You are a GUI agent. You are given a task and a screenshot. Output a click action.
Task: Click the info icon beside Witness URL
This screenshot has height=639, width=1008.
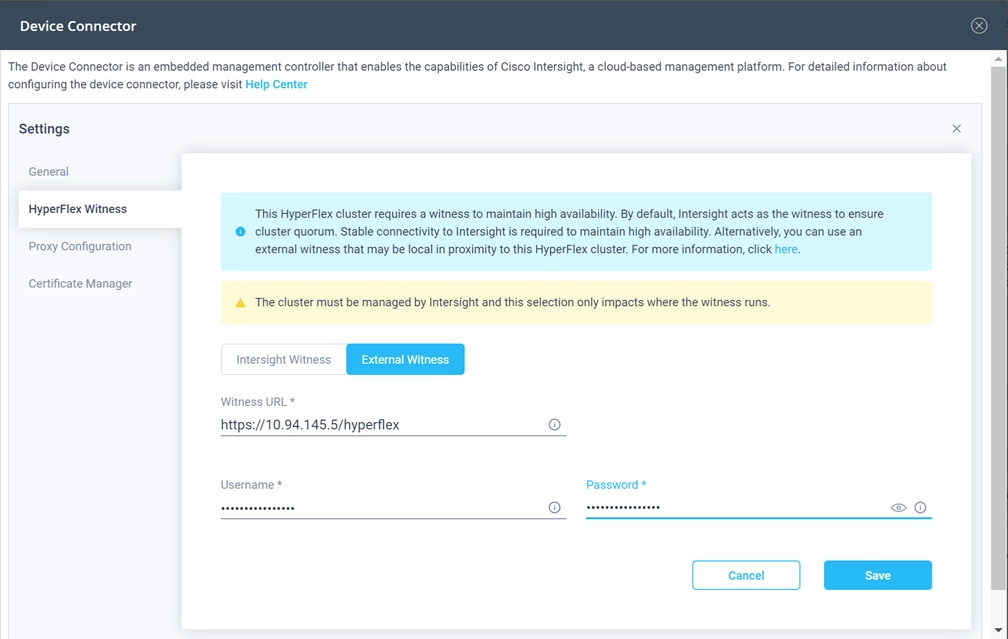tap(554, 424)
